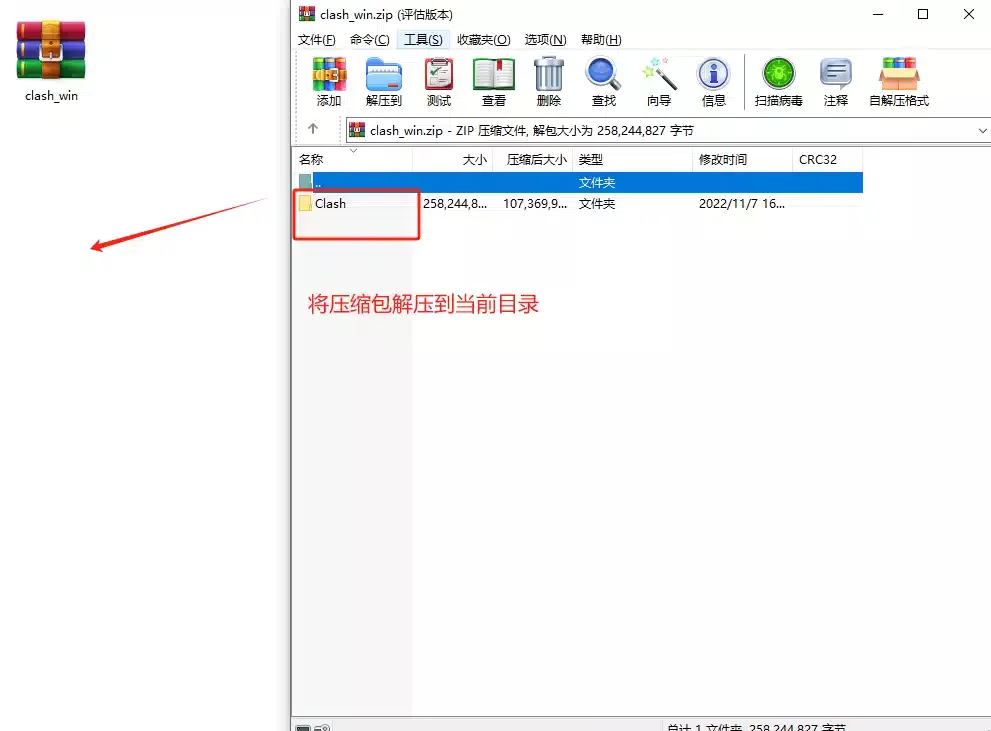The height and width of the screenshot is (731, 991).
Task: Open the Tools (工具) menu
Action: click(x=422, y=40)
